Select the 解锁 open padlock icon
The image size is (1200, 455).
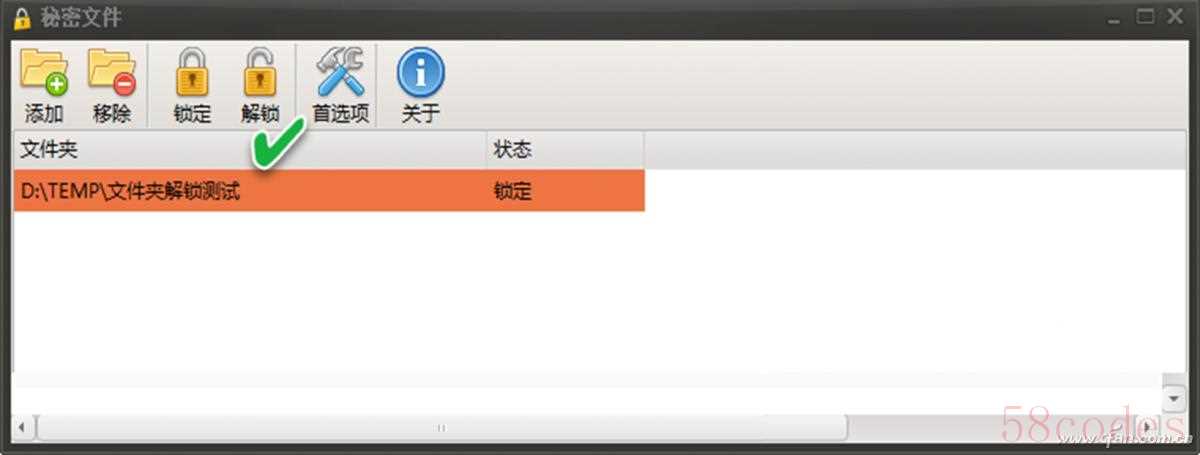tap(260, 74)
